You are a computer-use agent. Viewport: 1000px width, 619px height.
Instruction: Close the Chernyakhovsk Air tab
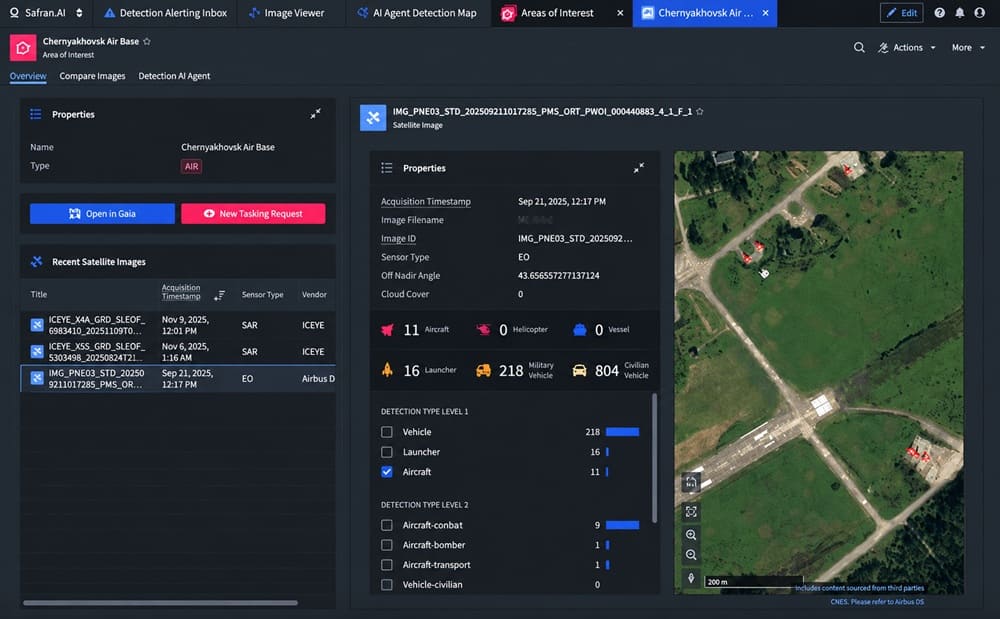click(765, 13)
